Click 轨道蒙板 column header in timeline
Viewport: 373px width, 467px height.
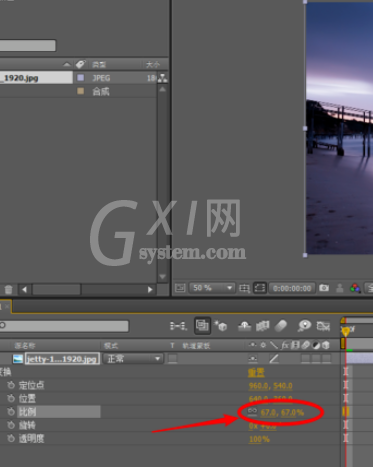click(196, 346)
